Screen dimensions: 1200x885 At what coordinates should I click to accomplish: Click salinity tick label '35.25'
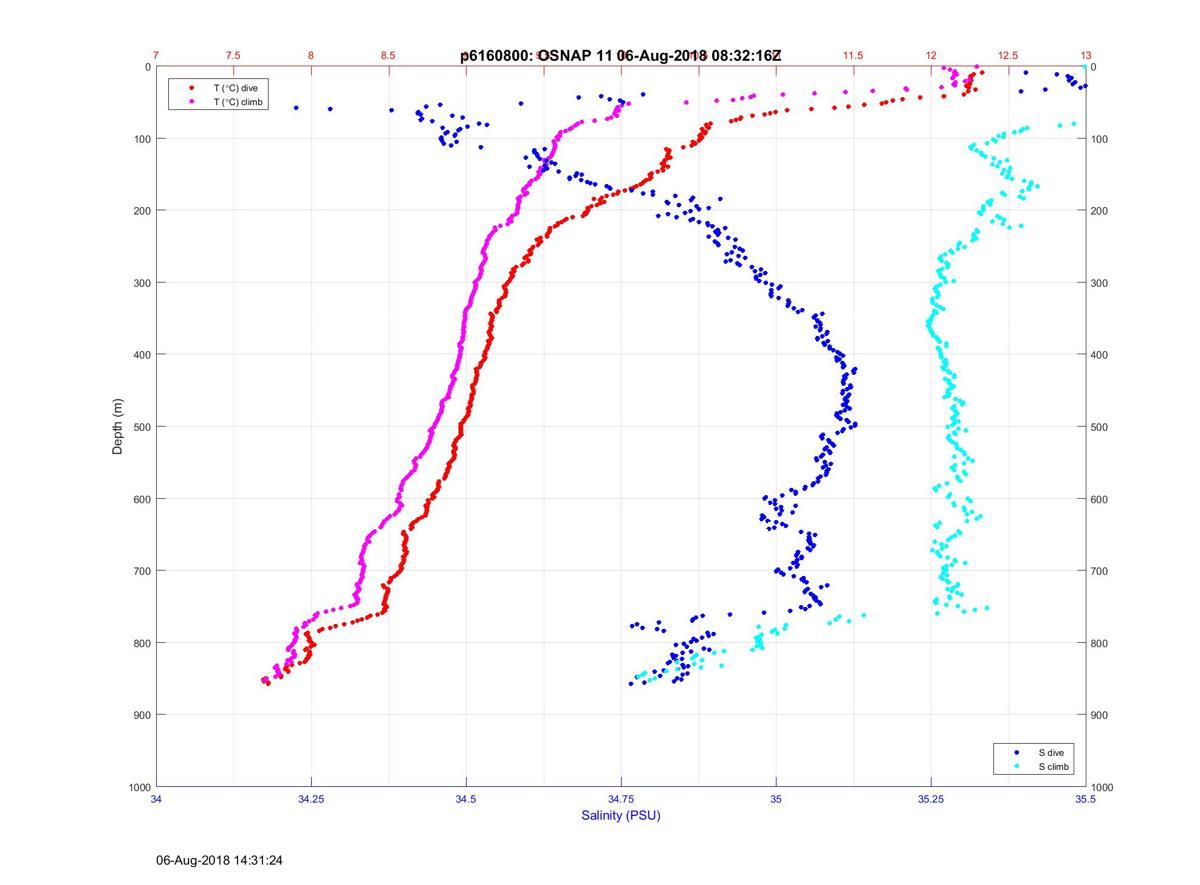931,799
